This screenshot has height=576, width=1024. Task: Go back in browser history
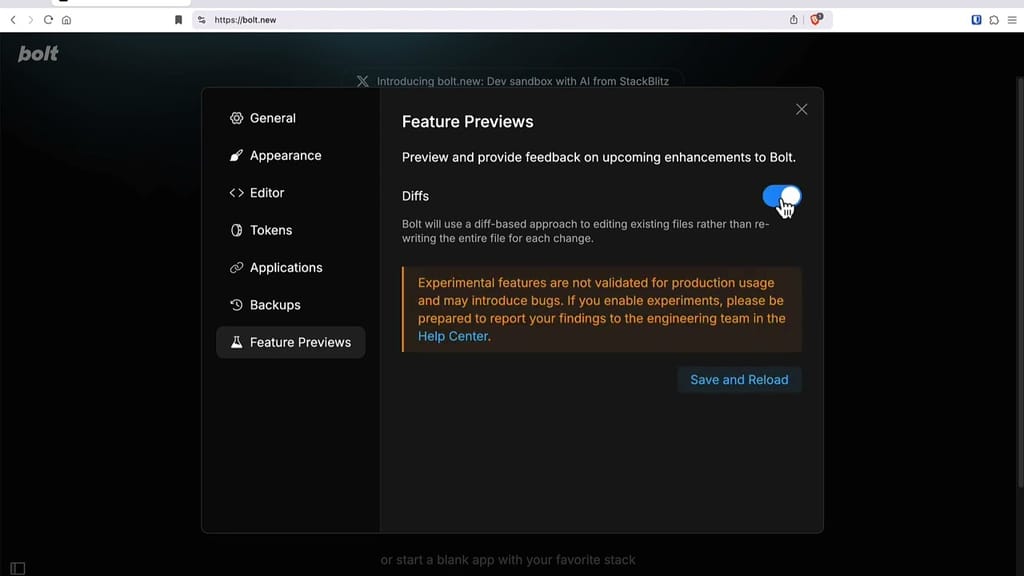(13, 20)
